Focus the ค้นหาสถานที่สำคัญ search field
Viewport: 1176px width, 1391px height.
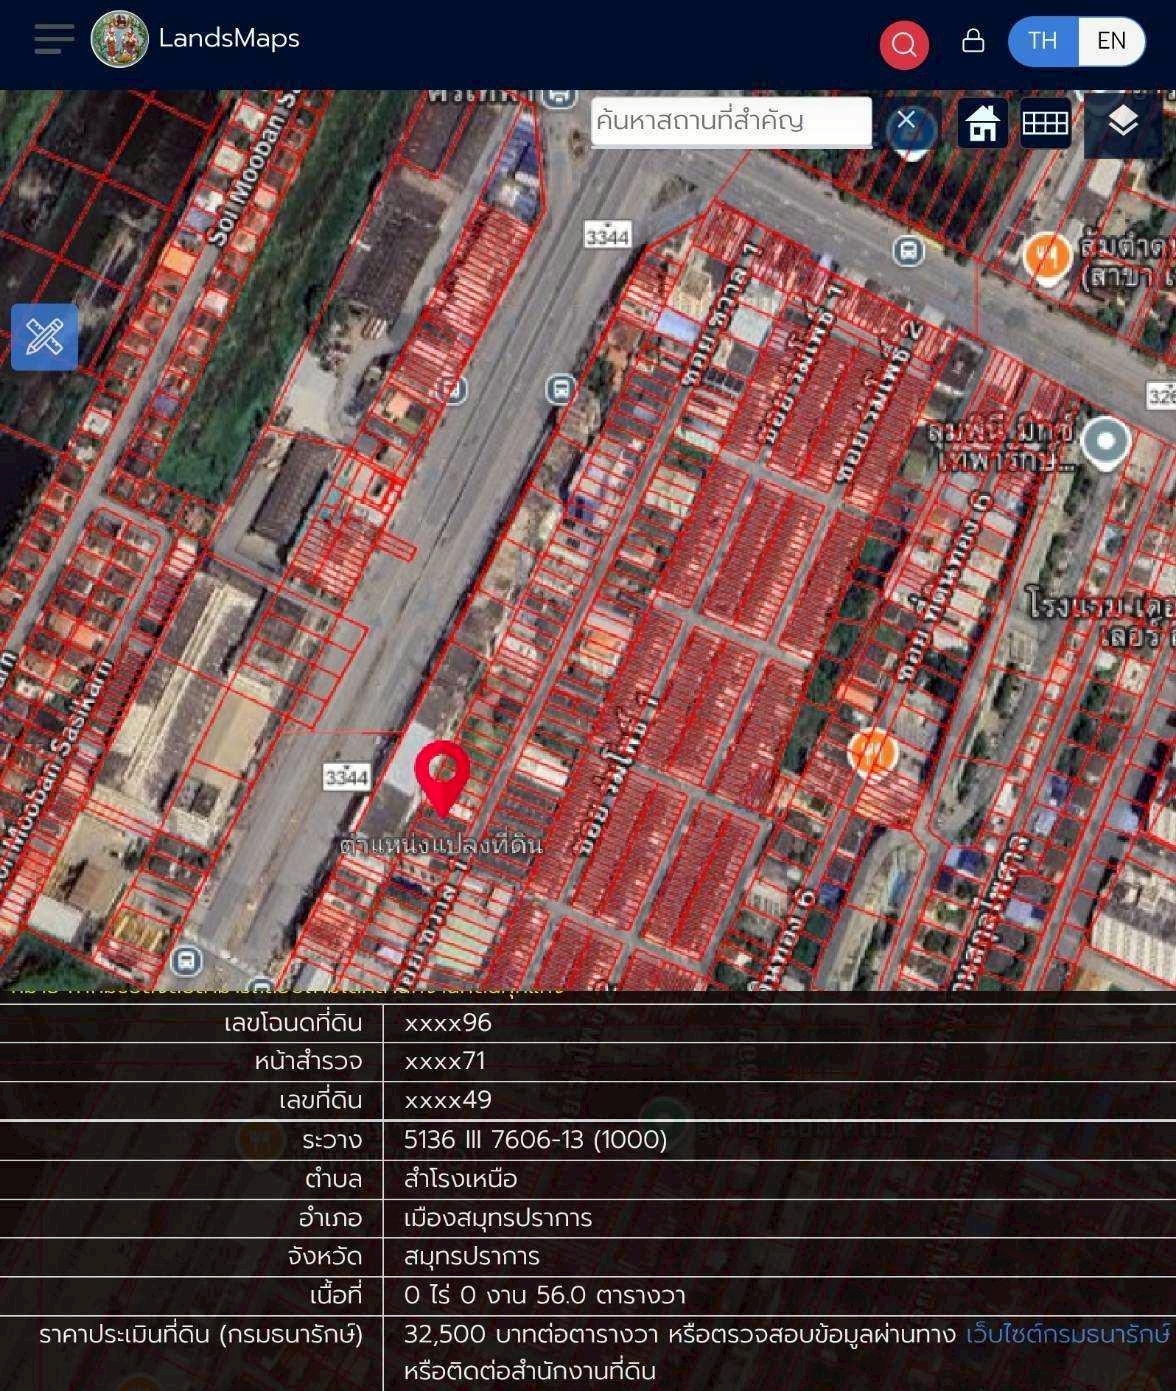pyautogui.click(x=730, y=122)
